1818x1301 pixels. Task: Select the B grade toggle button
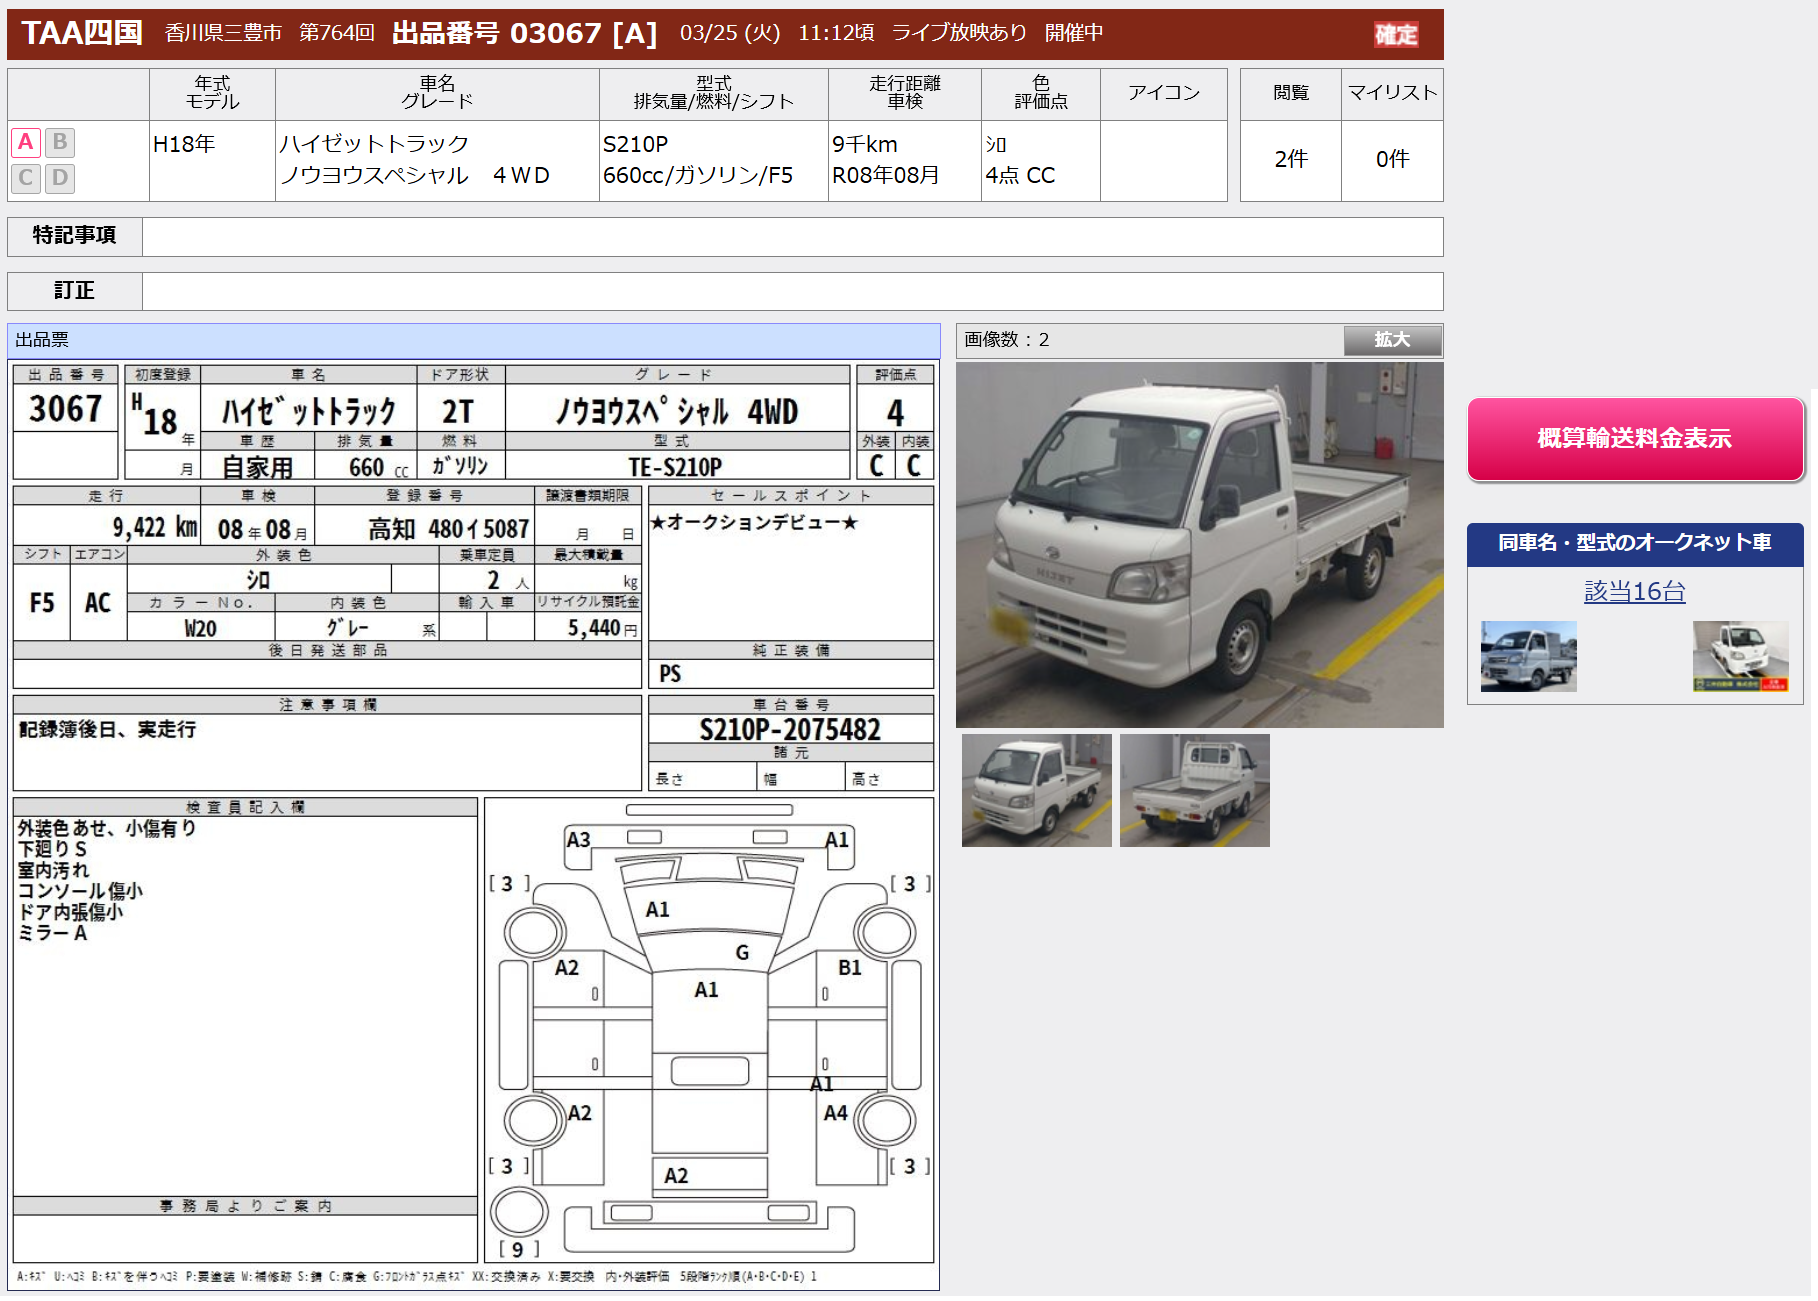60,142
